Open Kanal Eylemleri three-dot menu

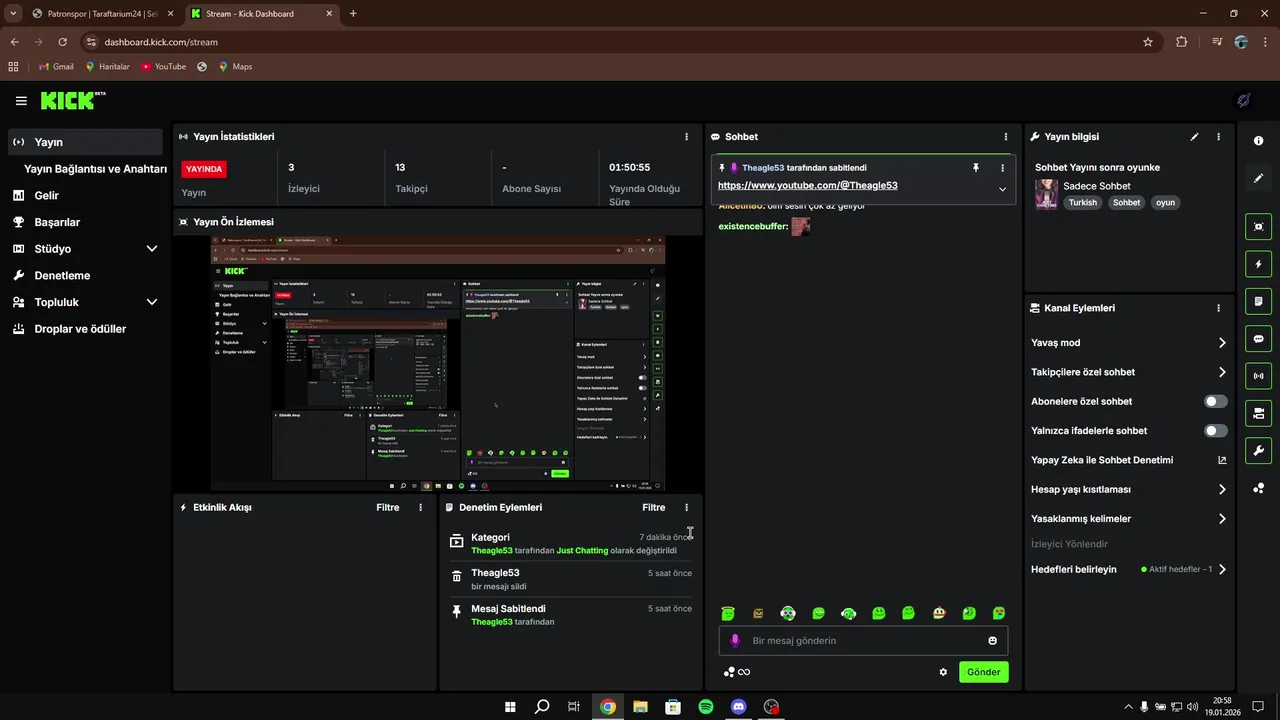[x=1218, y=309]
